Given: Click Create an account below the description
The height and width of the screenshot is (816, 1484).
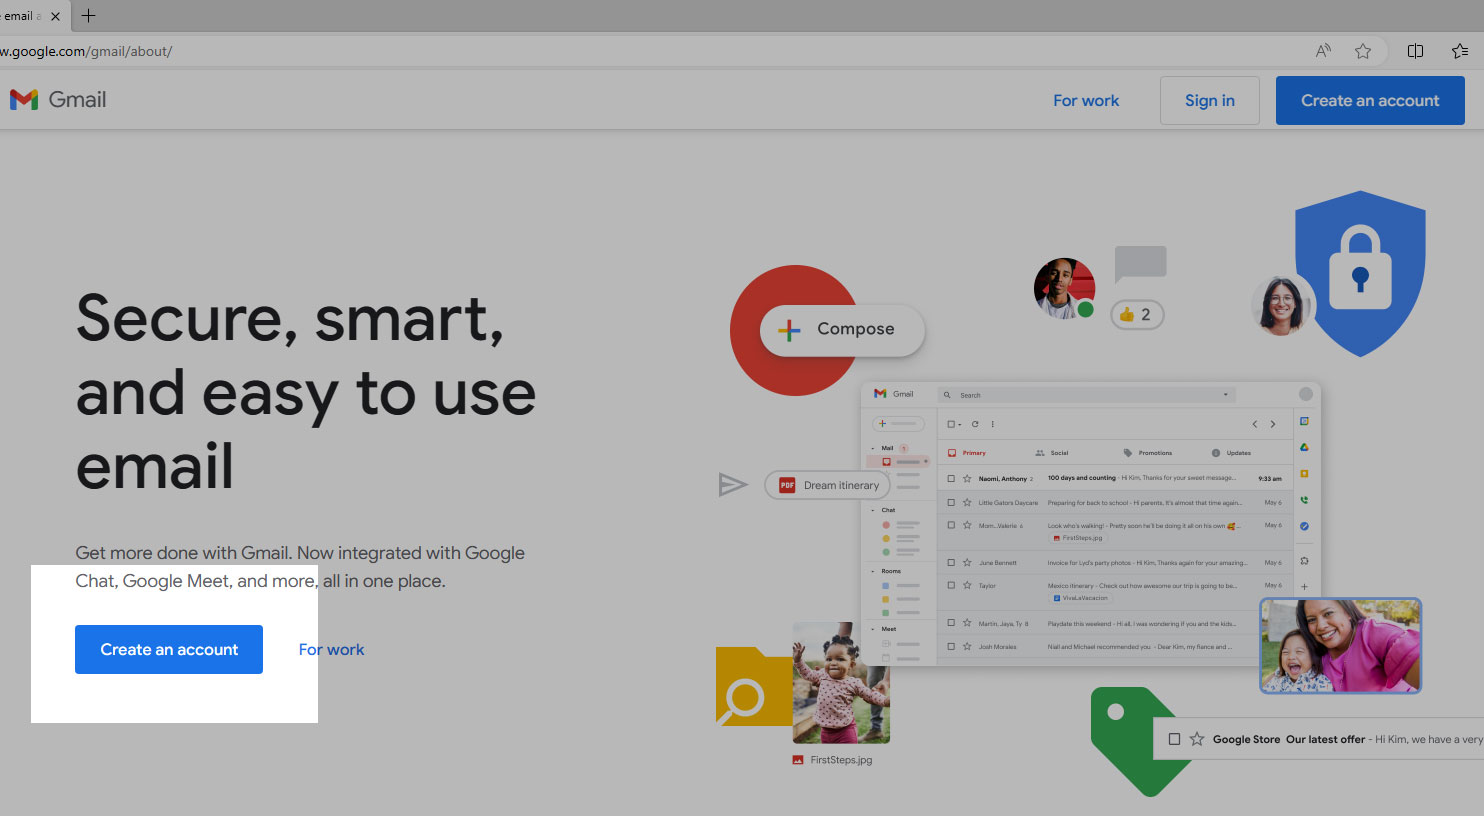Looking at the screenshot, I should tap(169, 649).
